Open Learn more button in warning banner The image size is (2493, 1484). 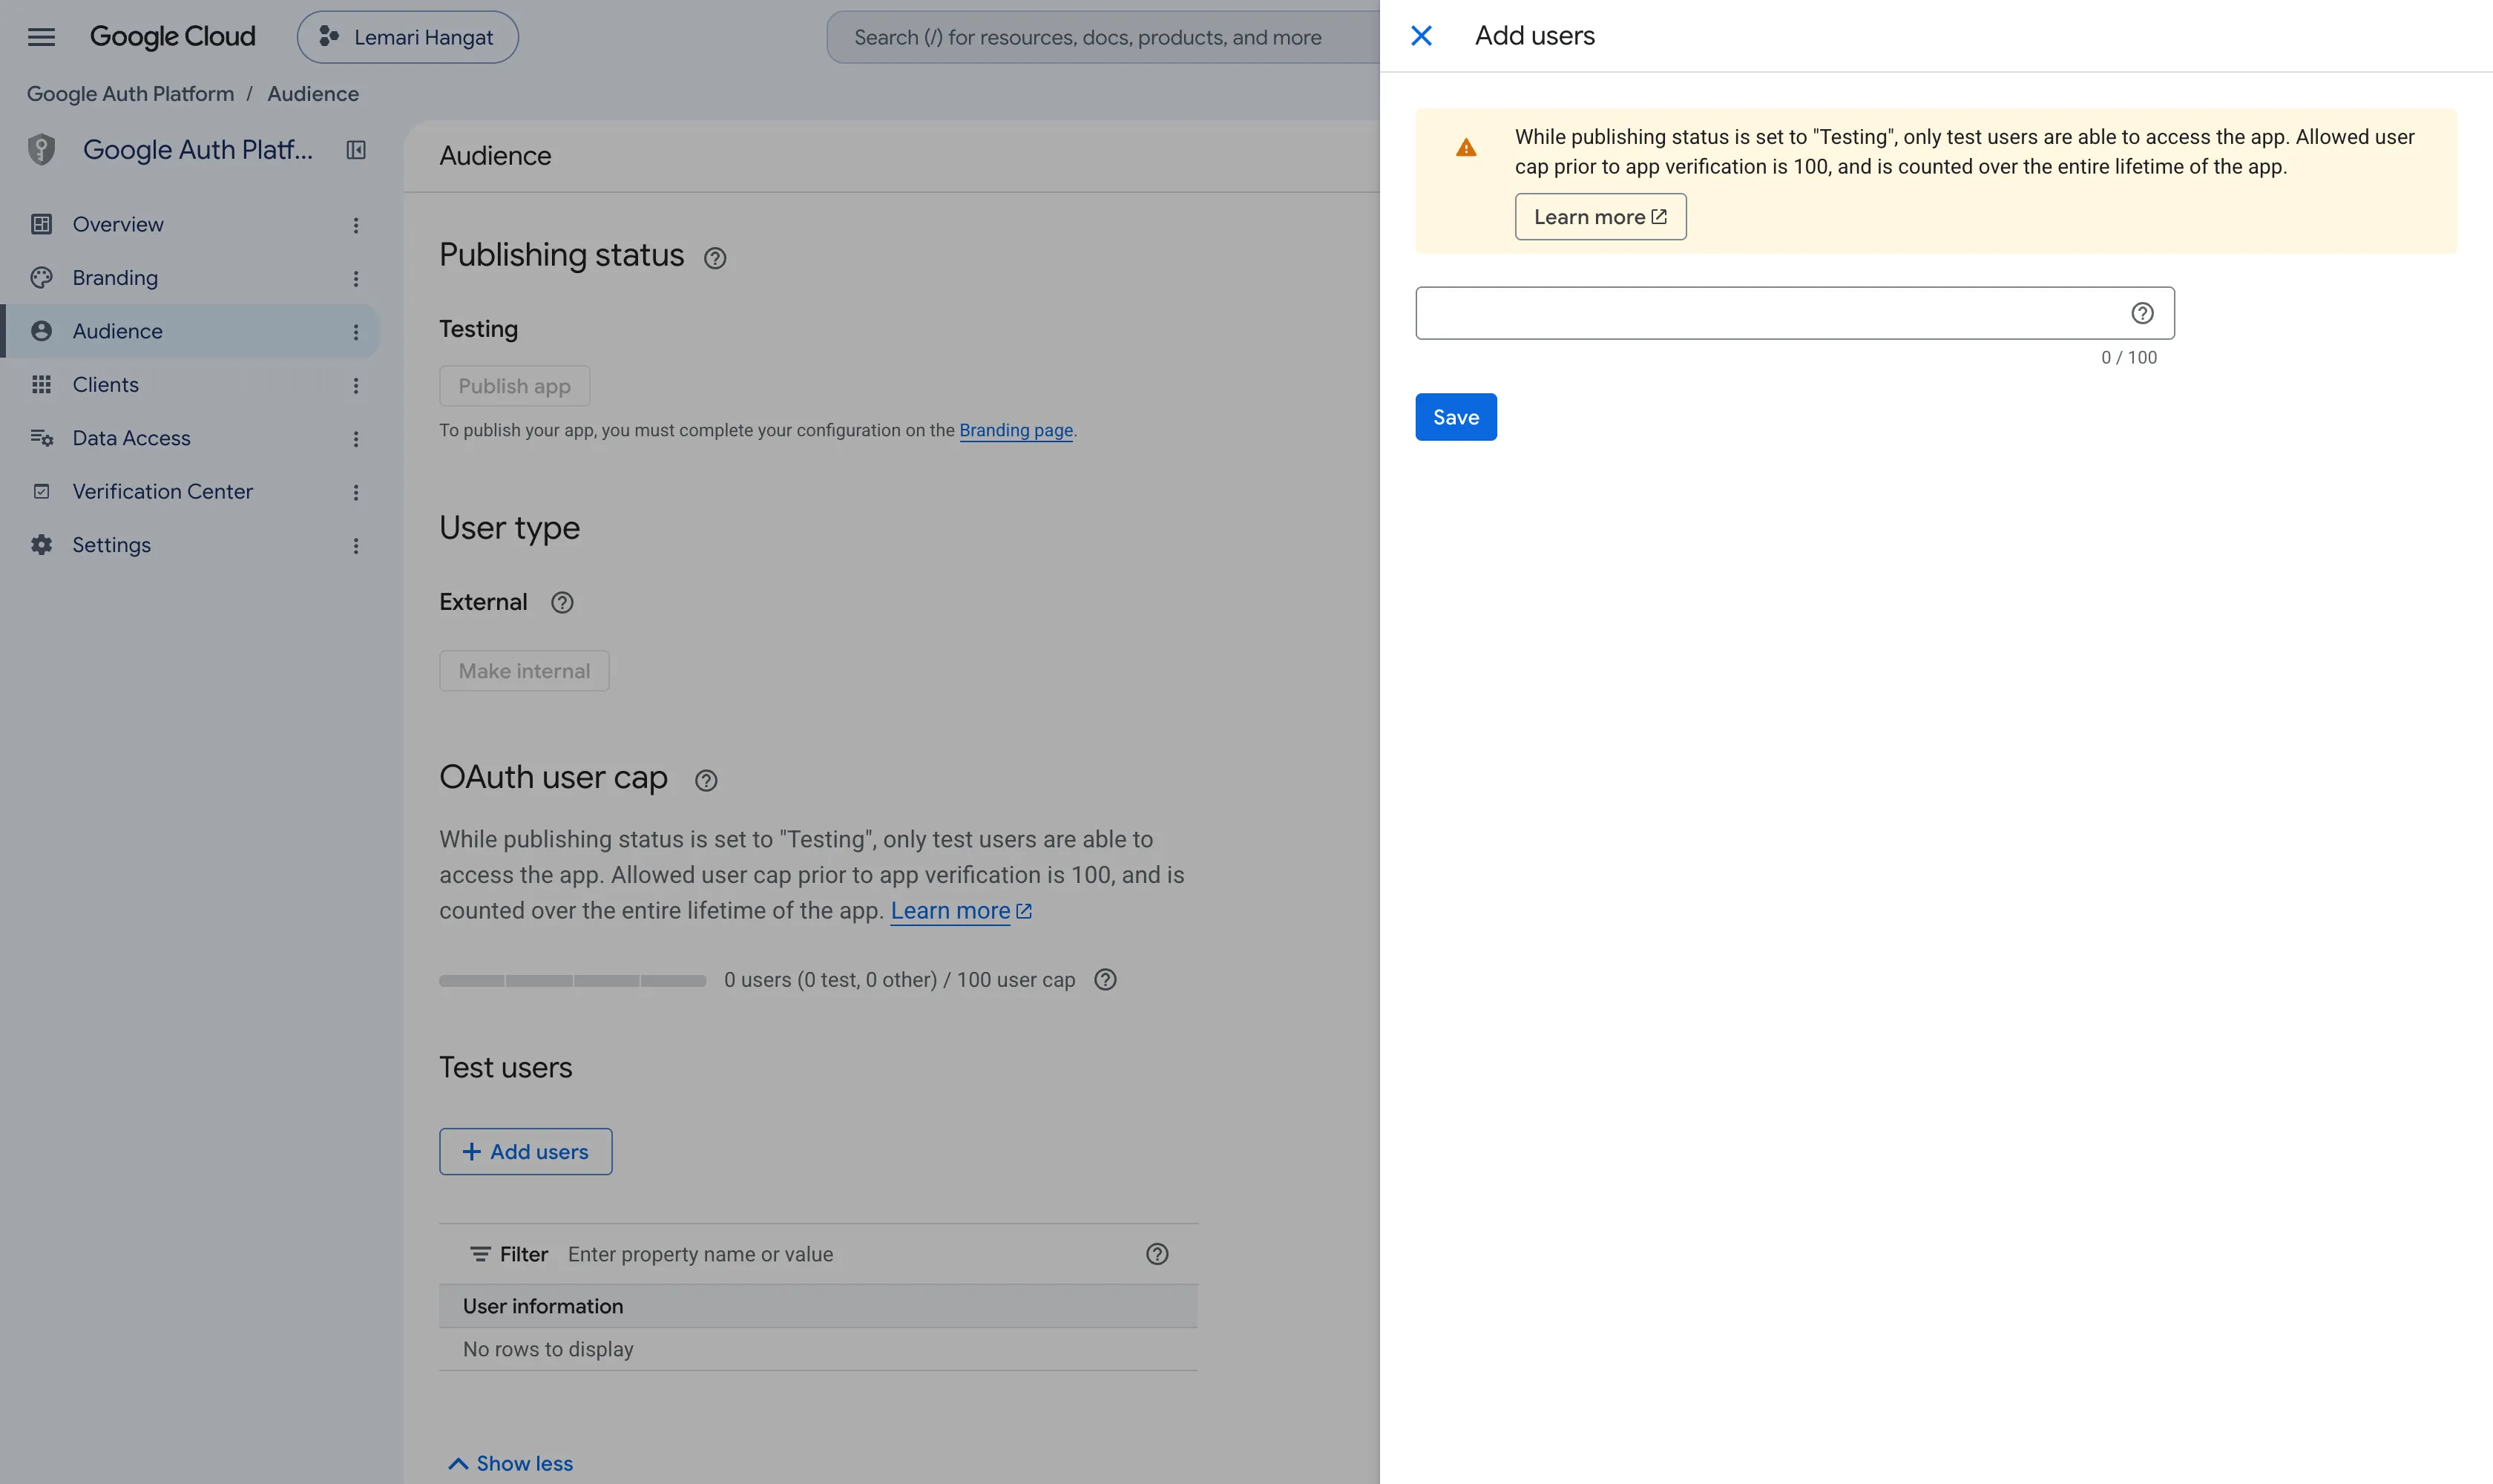click(x=1600, y=217)
